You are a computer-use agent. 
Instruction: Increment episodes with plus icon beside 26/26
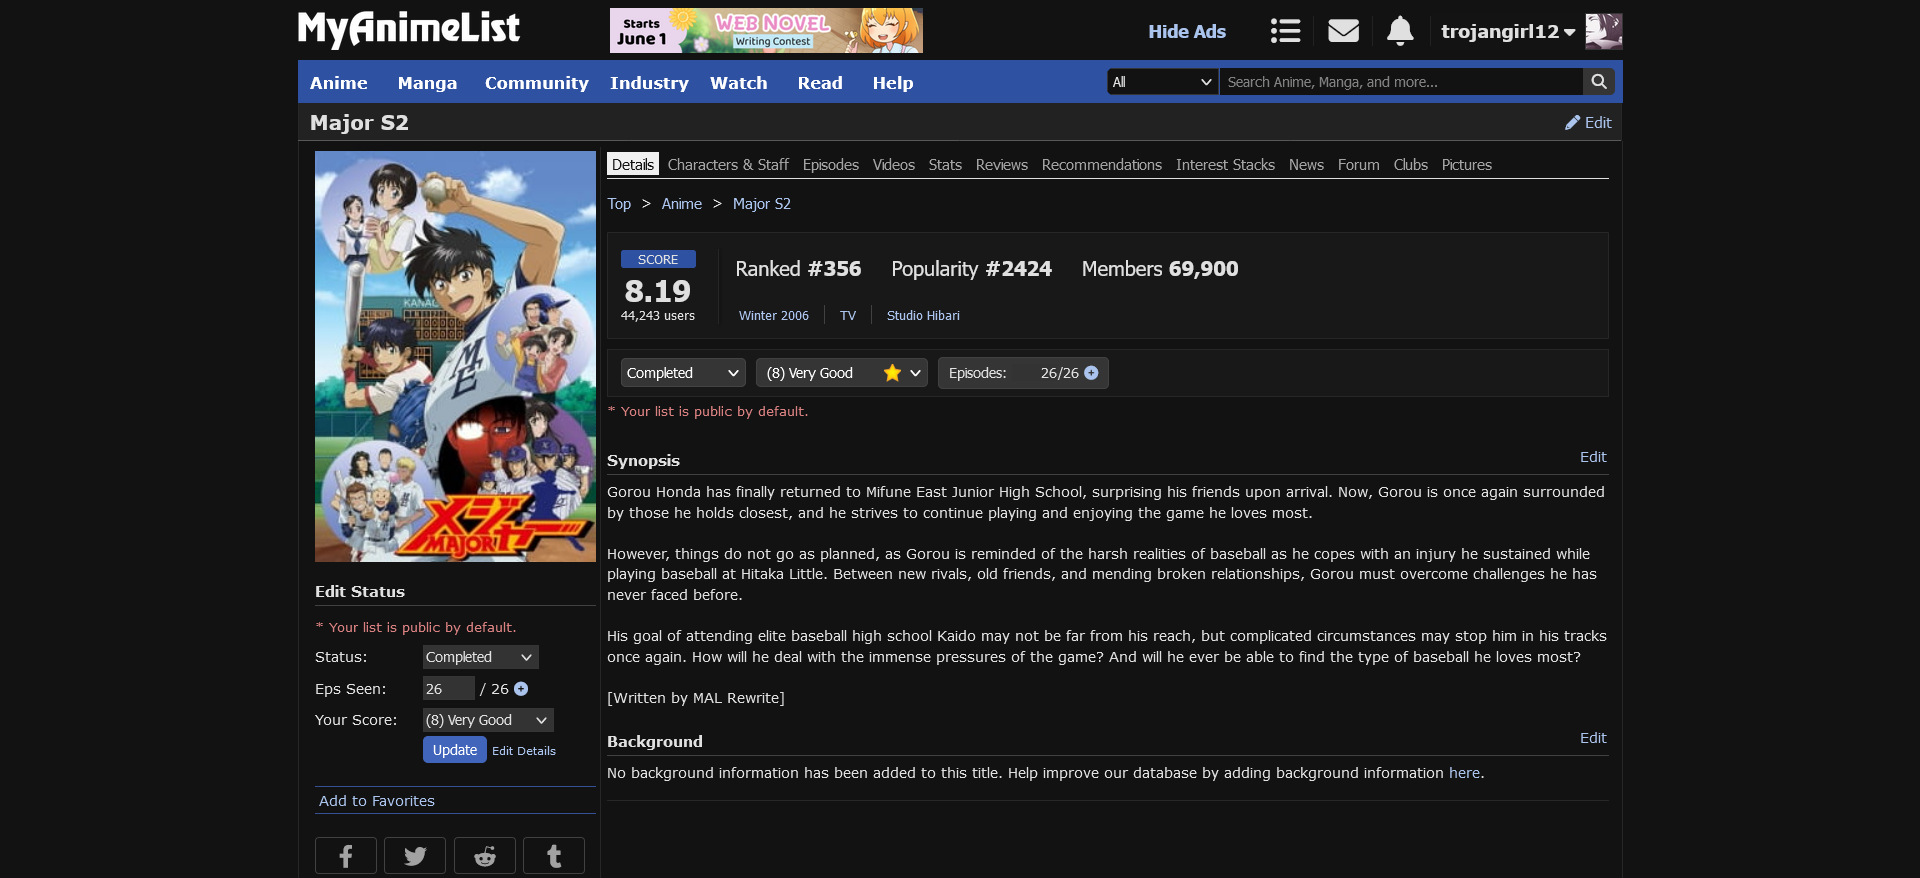[1091, 373]
